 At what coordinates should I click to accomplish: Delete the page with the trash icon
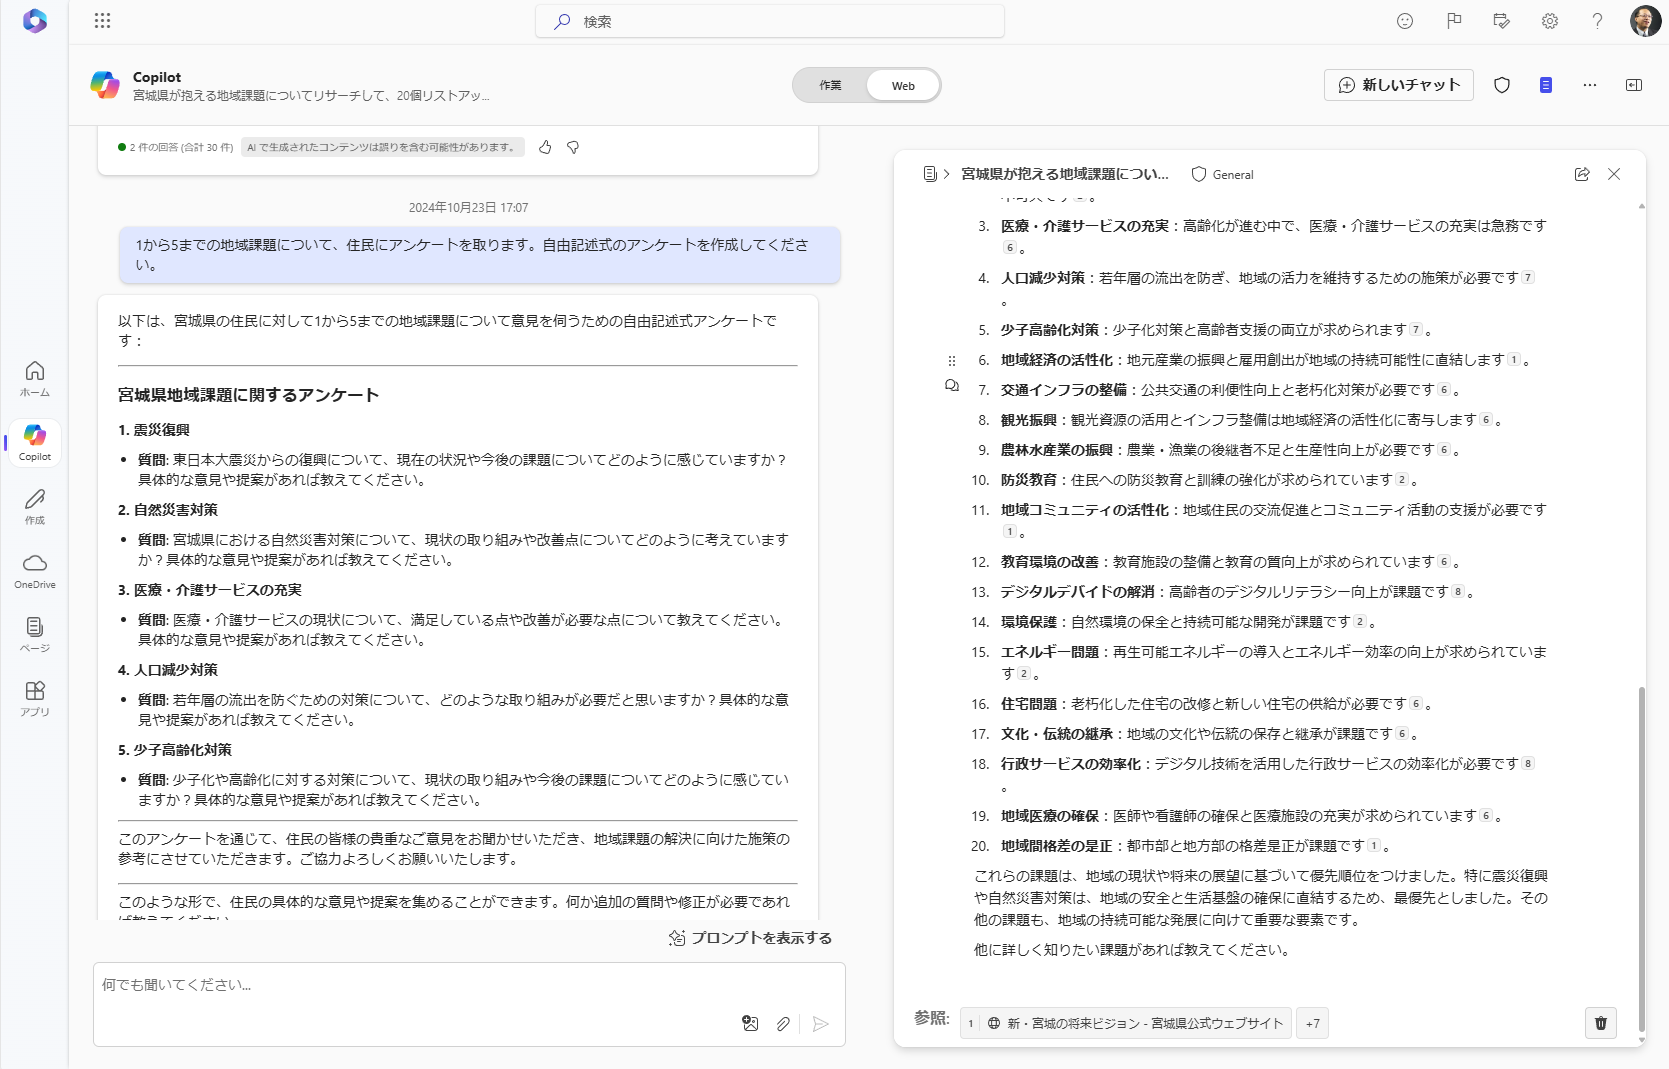(1601, 1023)
